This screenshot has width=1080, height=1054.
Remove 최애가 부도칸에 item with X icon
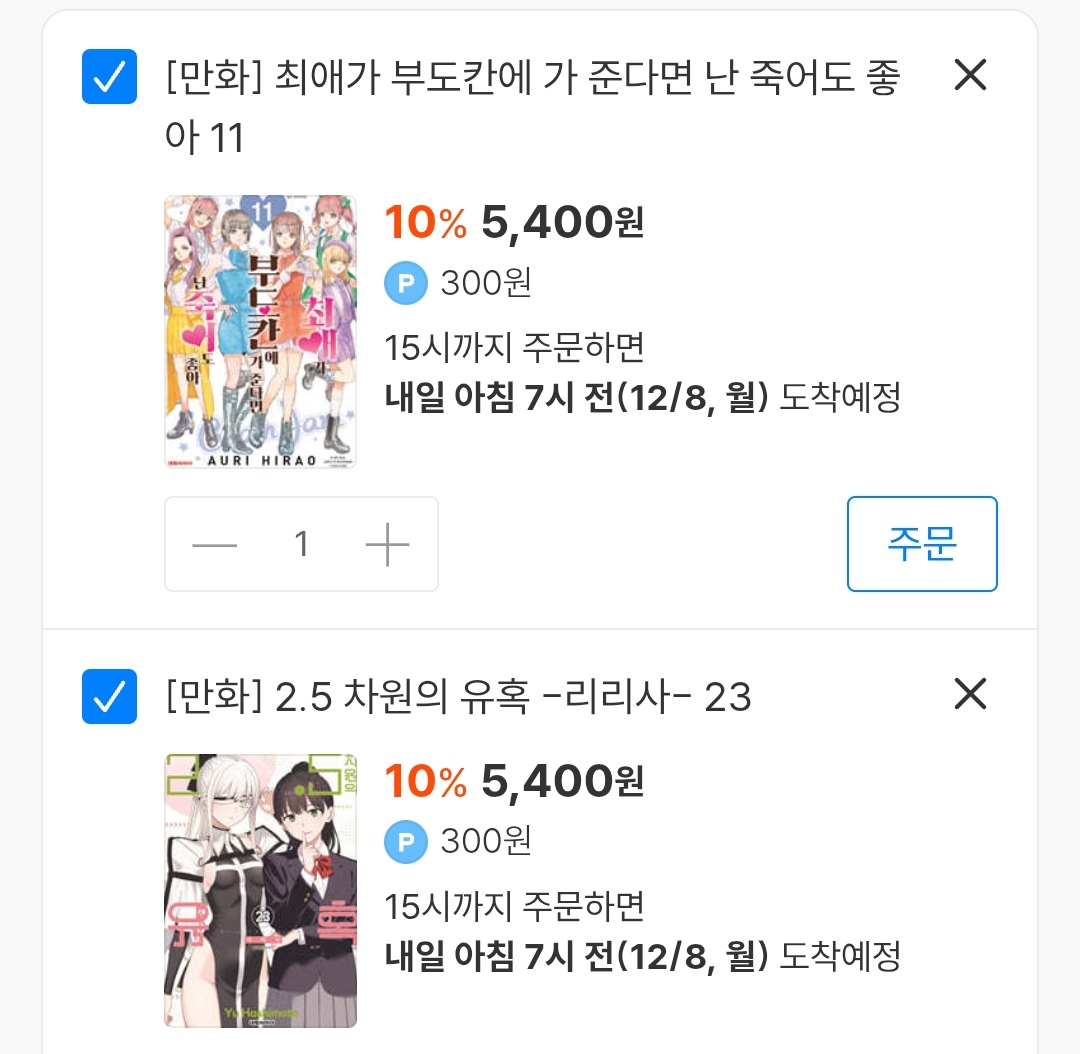tap(970, 75)
